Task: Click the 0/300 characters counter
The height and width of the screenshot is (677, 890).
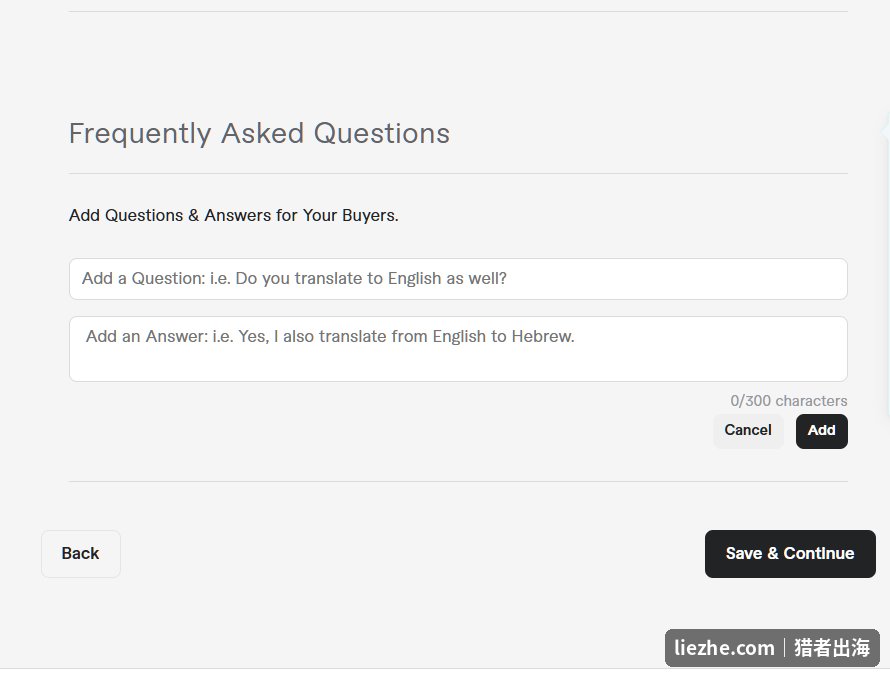Action: 788,401
